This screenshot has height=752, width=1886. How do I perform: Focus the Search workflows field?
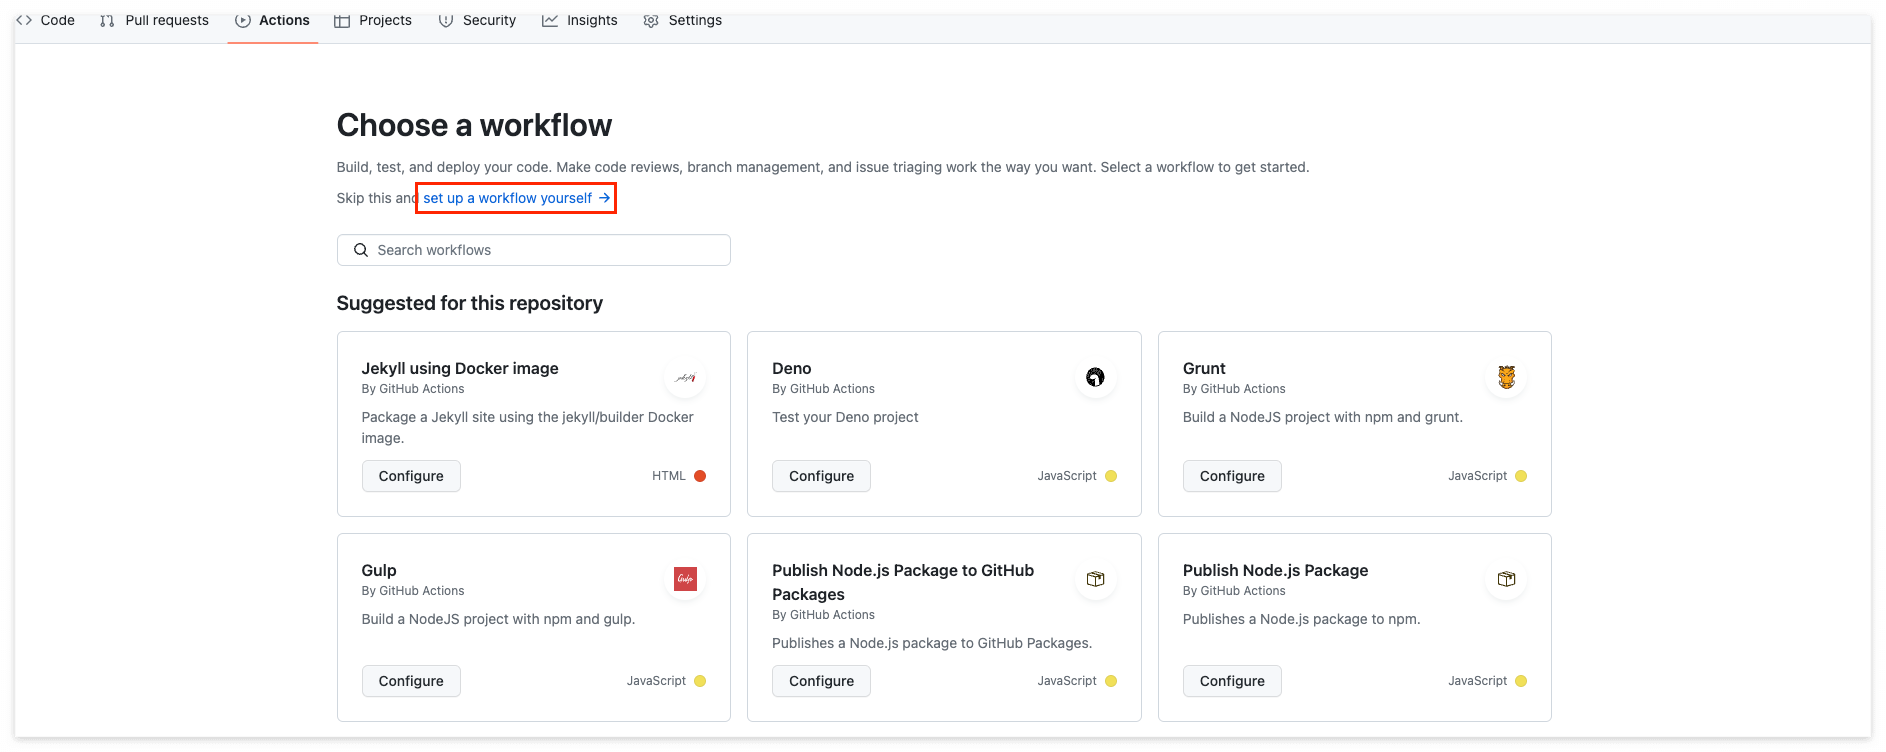534,250
